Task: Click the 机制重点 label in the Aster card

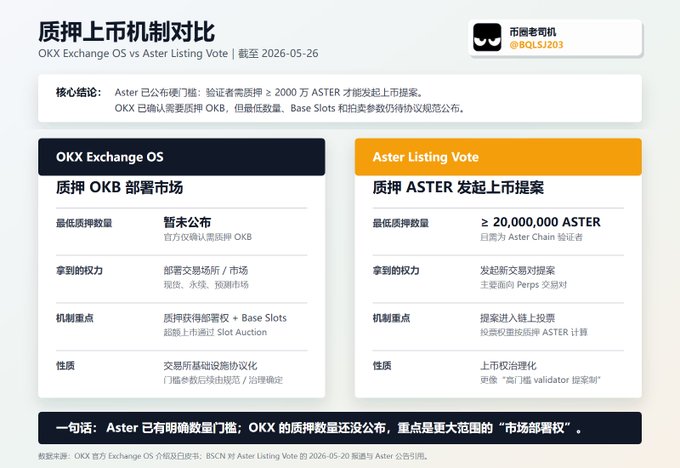Action: pos(391,318)
